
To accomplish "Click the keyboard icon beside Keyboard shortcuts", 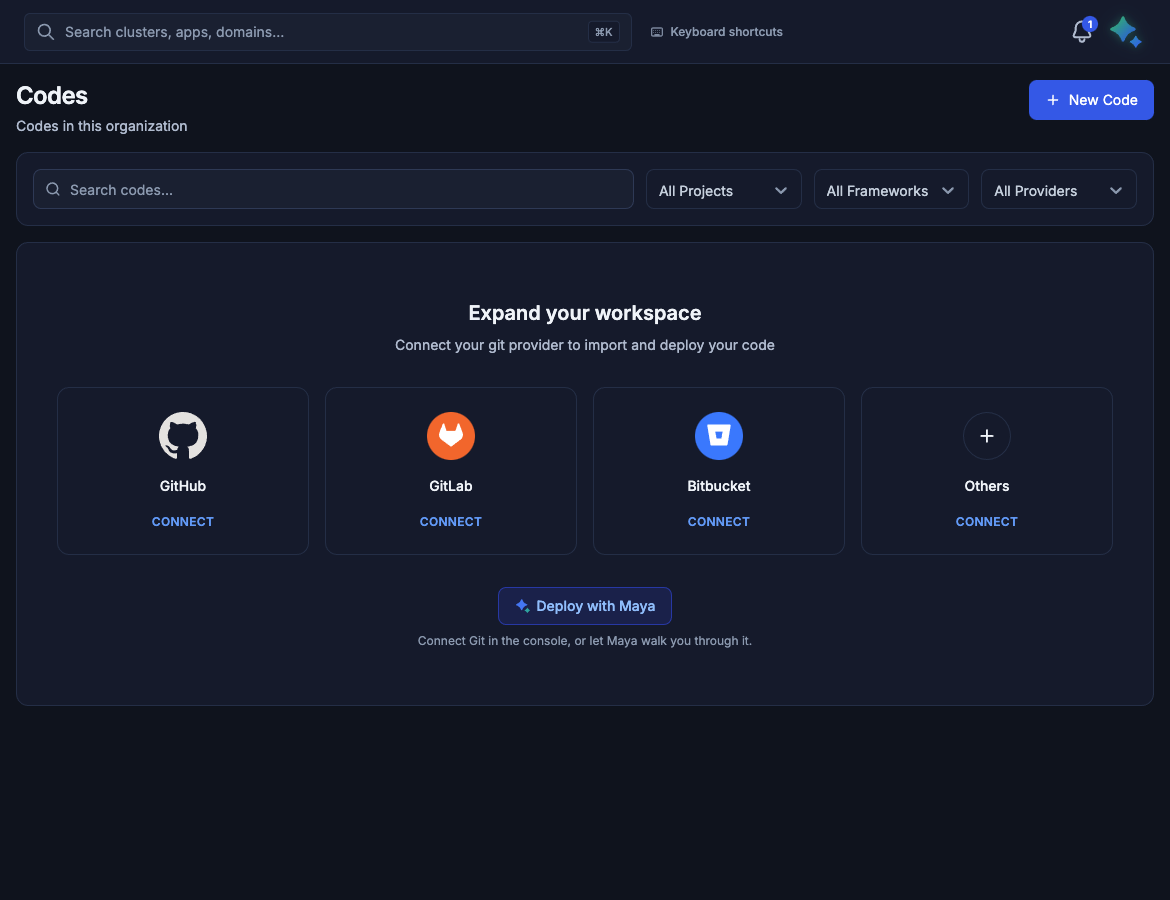I will pyautogui.click(x=657, y=32).
